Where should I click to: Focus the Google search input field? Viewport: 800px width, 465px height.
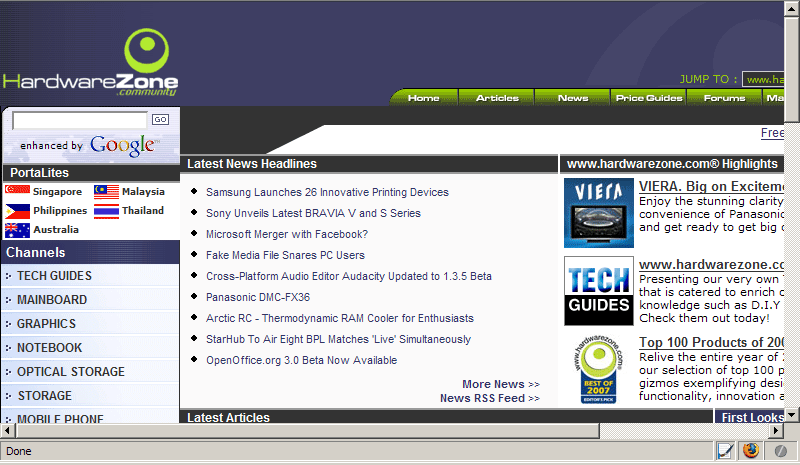[x=80, y=120]
